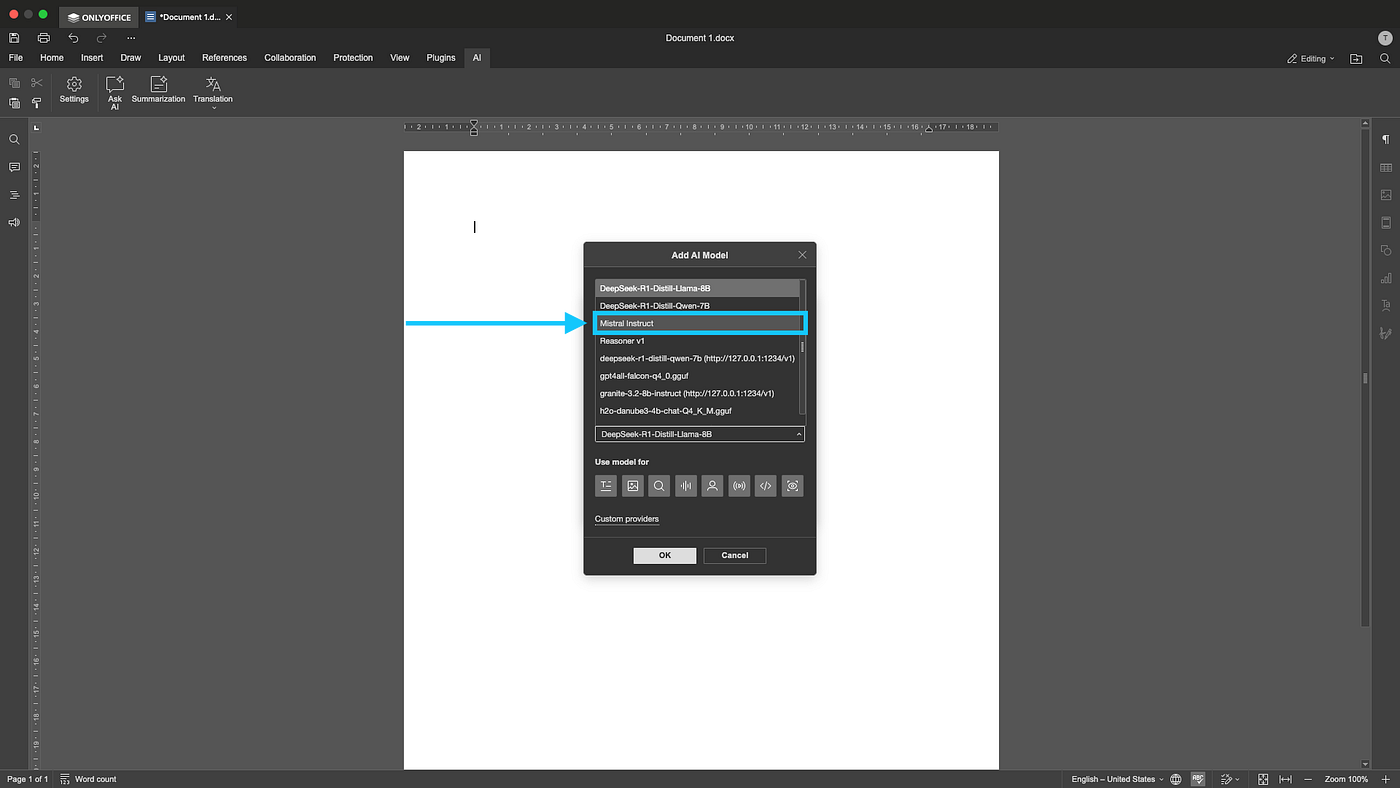Click the Fit to width icon

click(1285, 779)
